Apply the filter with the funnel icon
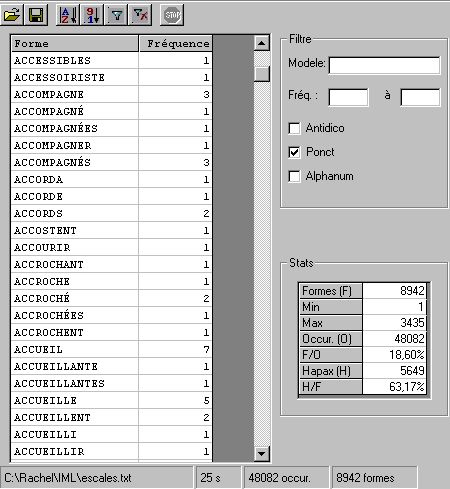450x489 pixels. [116, 15]
